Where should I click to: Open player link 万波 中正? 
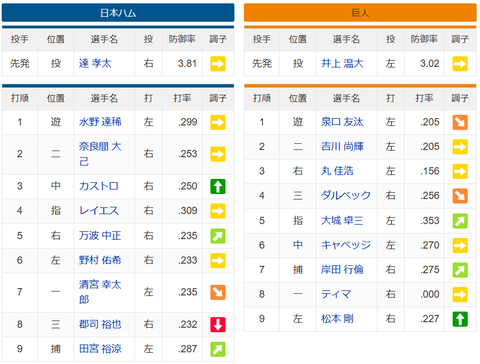(100, 236)
